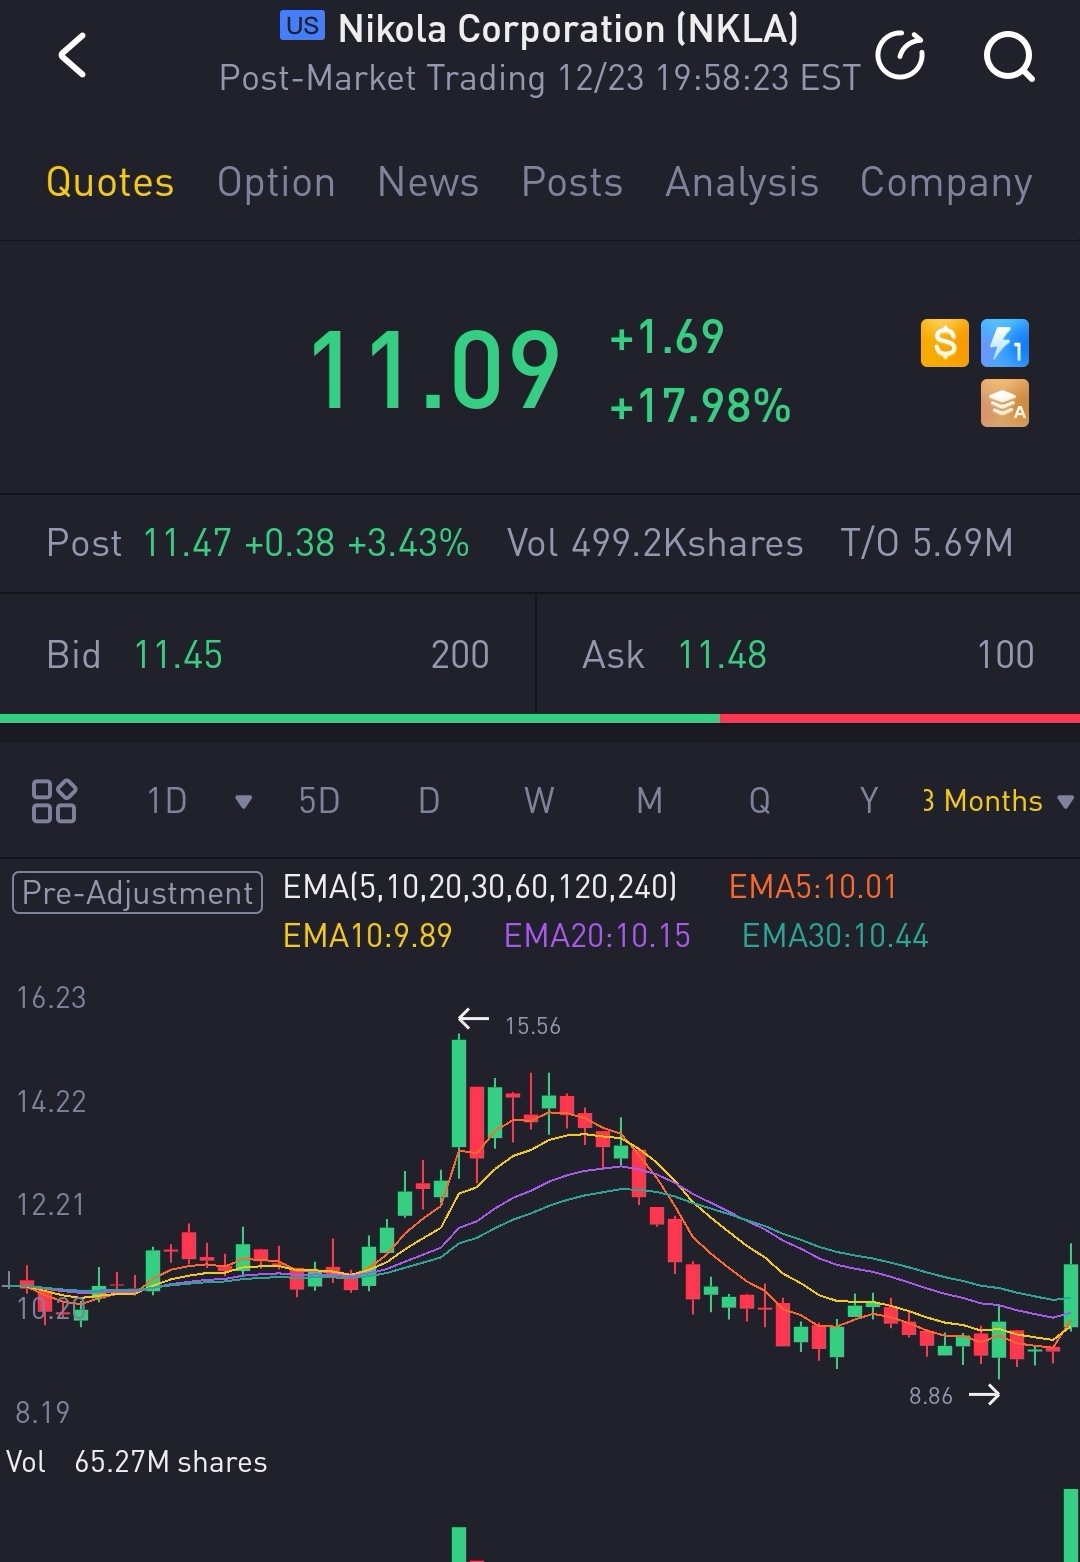Open the News tab
The width and height of the screenshot is (1080, 1562).
(x=428, y=182)
